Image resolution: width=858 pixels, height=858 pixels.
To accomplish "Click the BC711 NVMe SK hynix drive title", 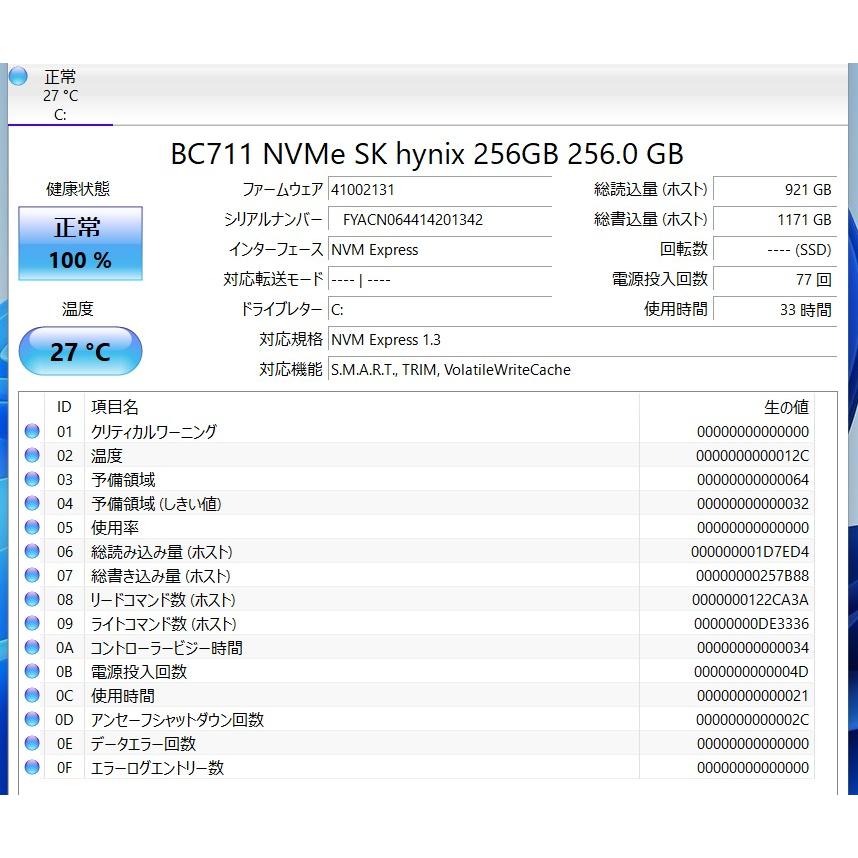I will pos(427,153).
